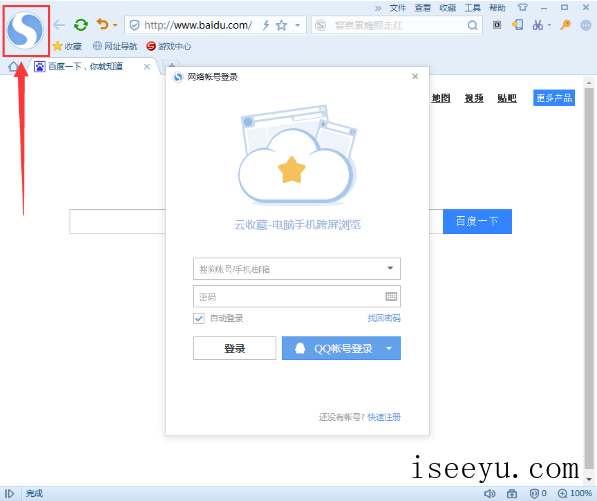Click the home page icon

[x=13, y=67]
